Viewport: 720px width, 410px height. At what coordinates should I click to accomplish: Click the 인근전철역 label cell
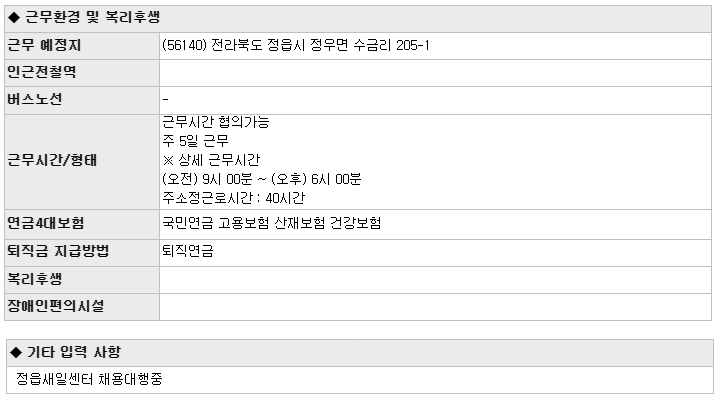point(82,73)
